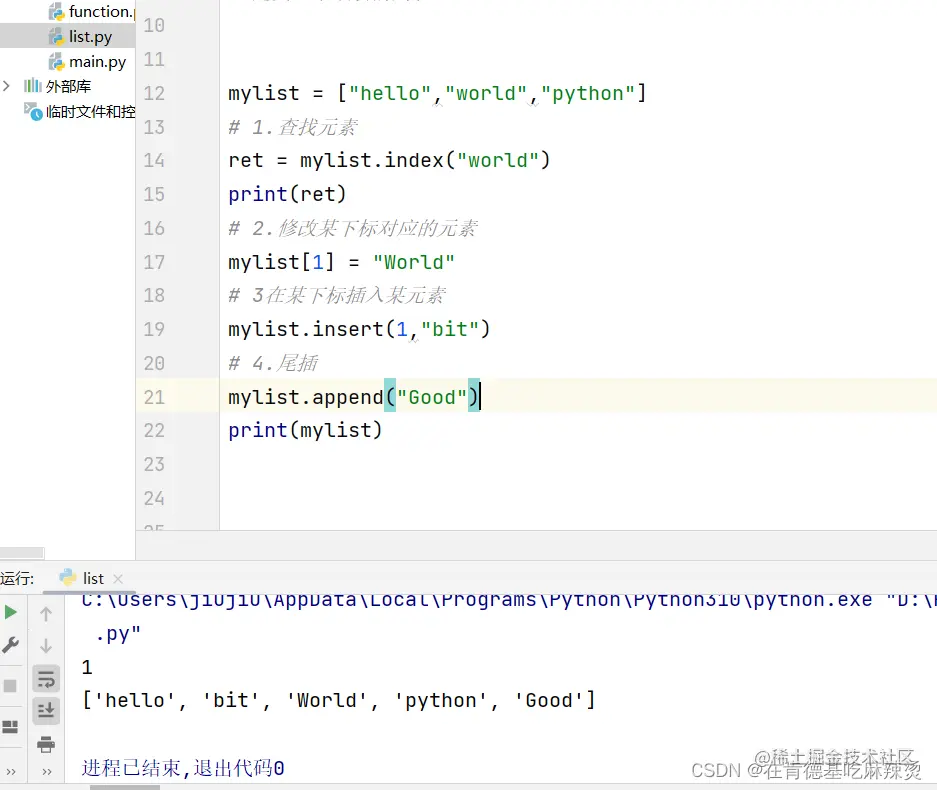
Task: Open list.py in the project tree
Action: pos(90,36)
